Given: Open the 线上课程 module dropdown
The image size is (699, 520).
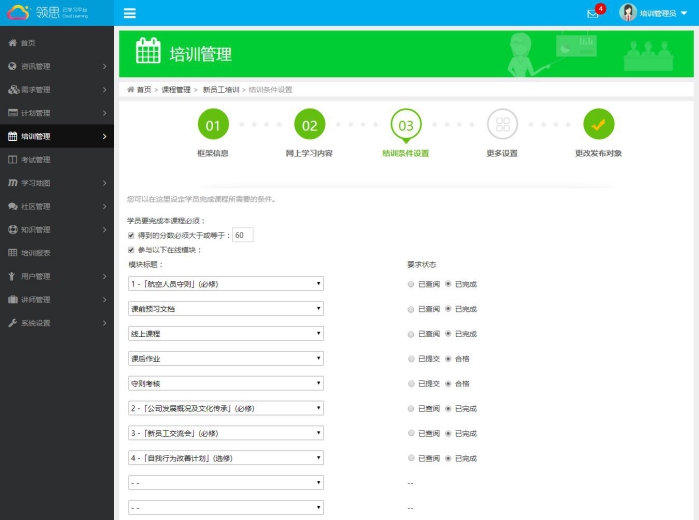Looking at the screenshot, I should pos(226,334).
